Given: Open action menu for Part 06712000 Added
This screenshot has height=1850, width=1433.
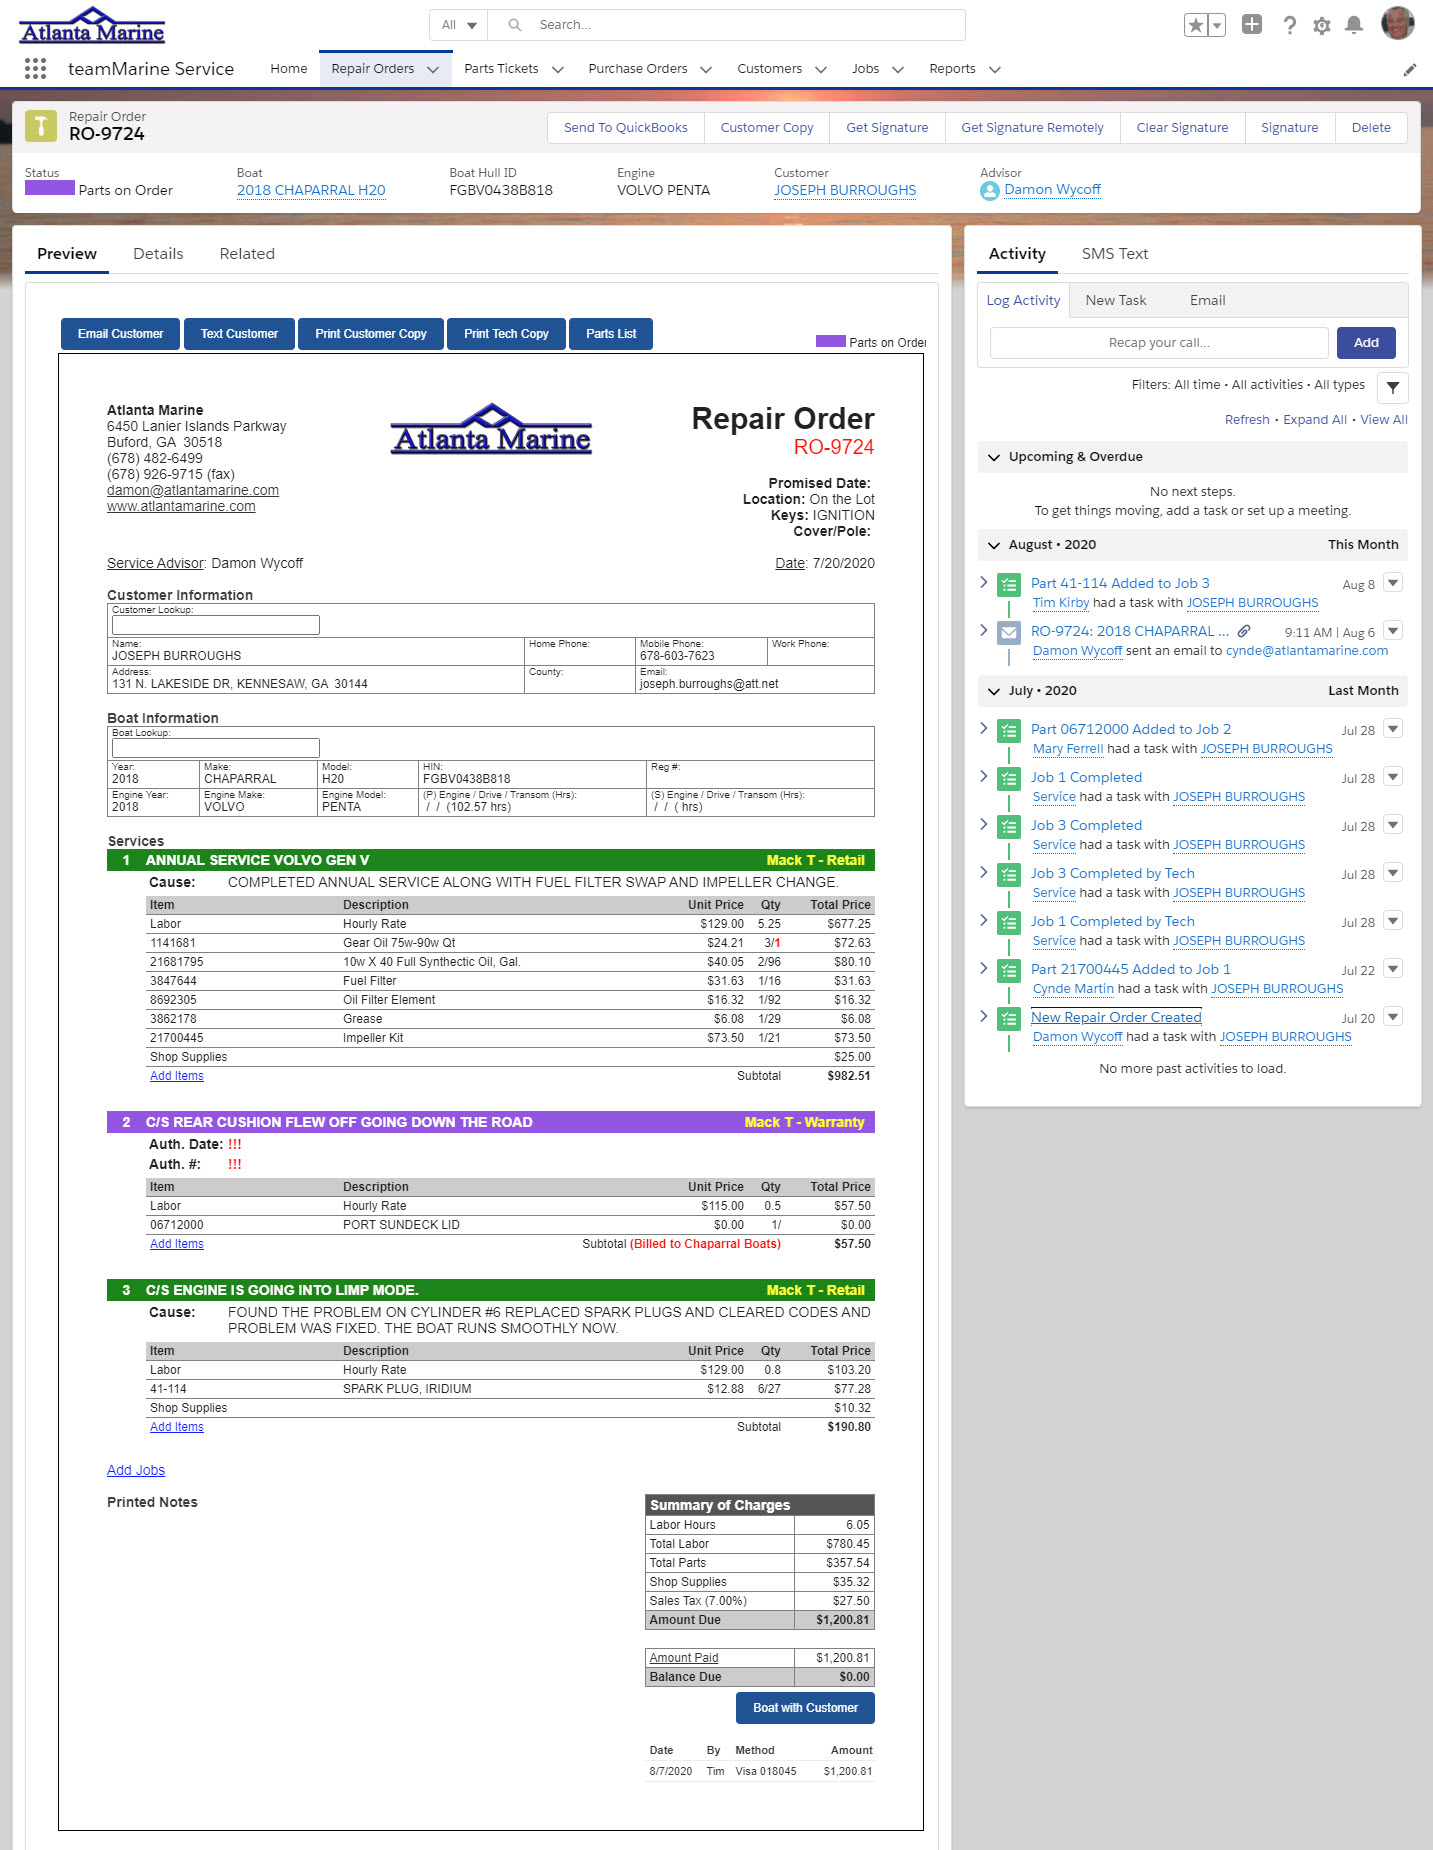Looking at the screenshot, I should (x=1393, y=729).
